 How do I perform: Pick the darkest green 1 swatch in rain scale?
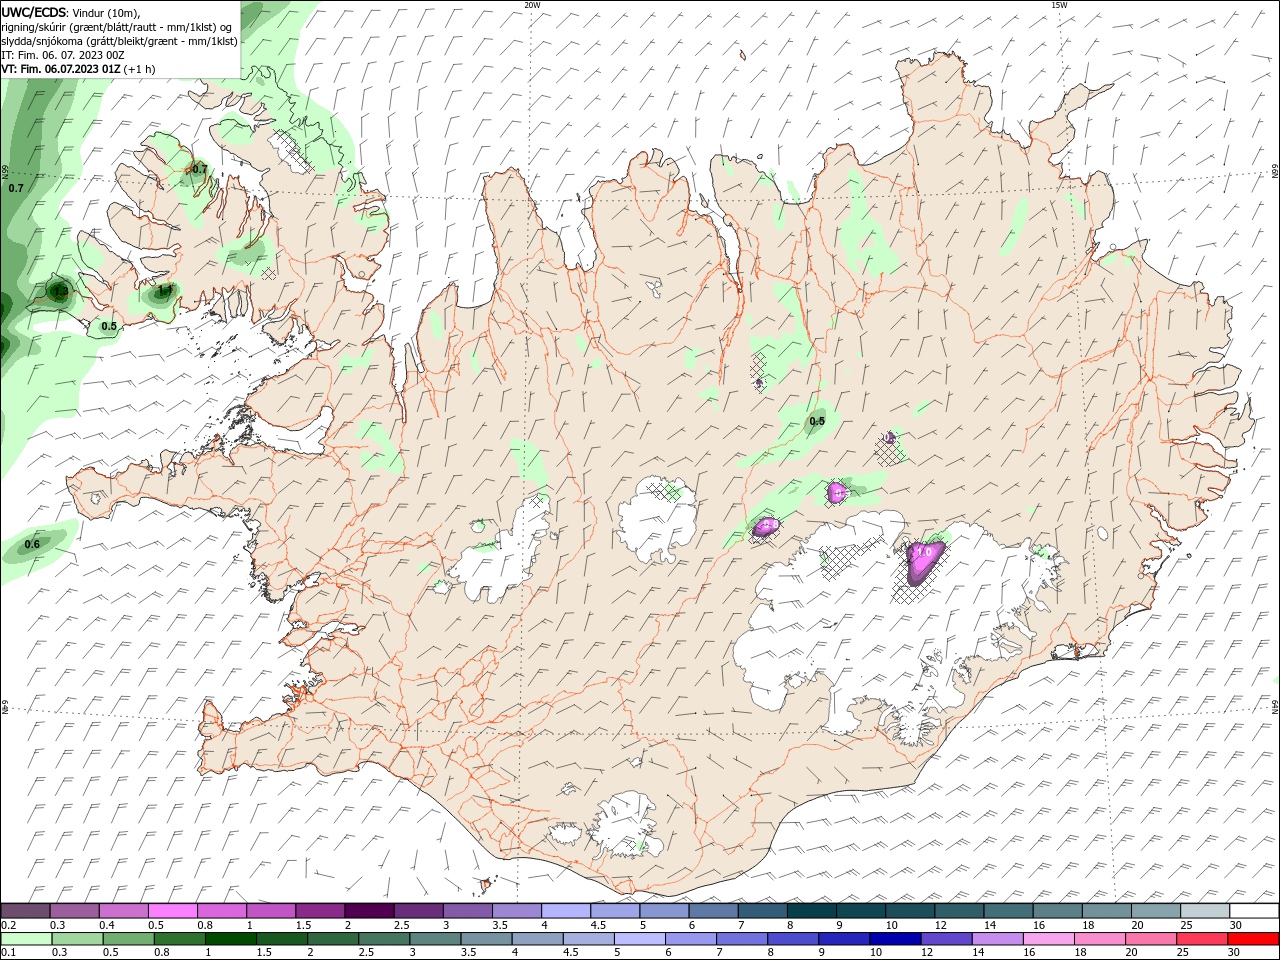point(229,939)
